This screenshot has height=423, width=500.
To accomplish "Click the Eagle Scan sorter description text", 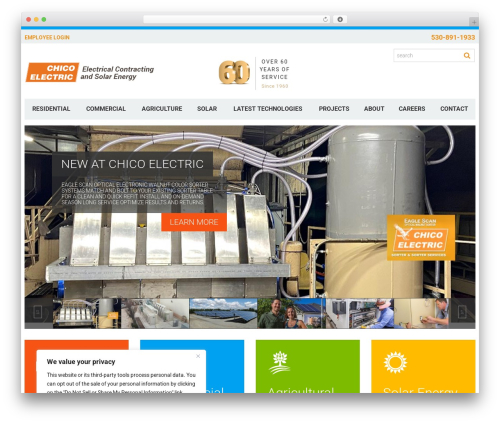I will coord(137,193).
